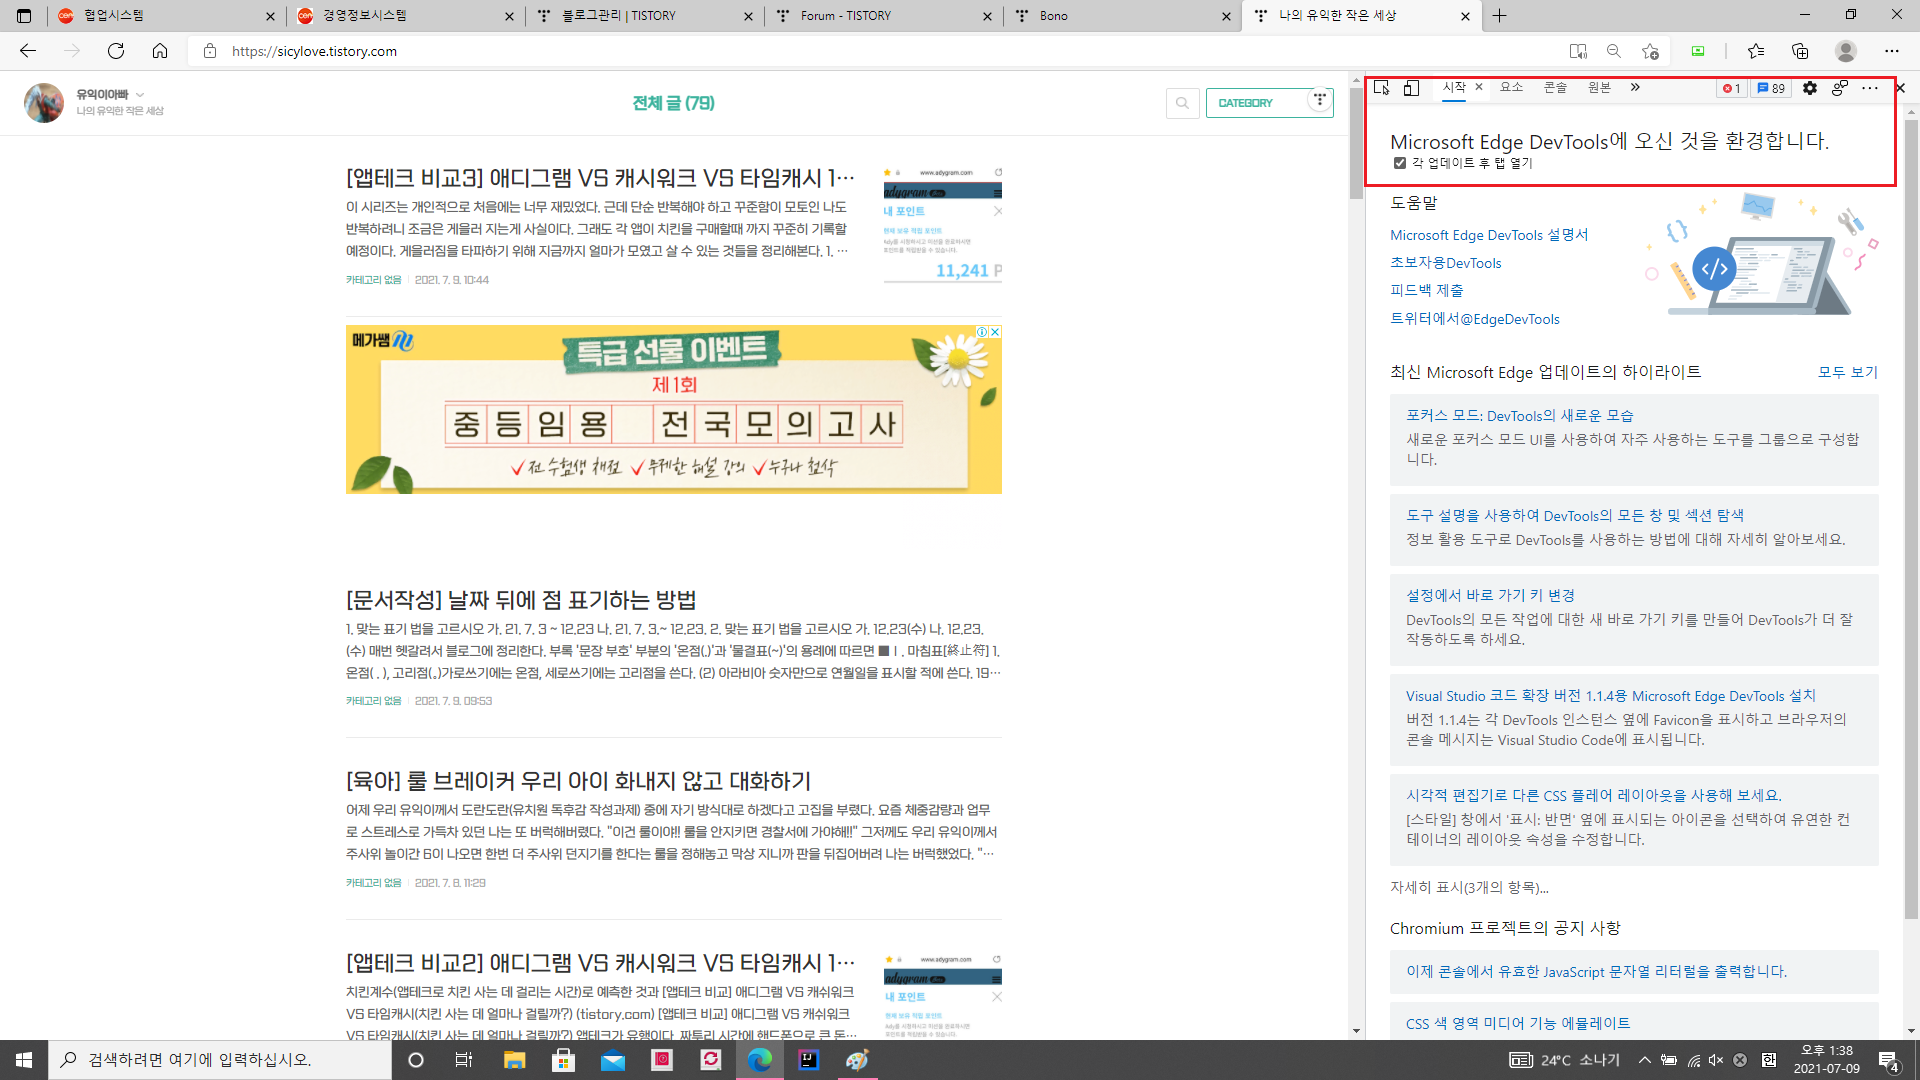Click the blog search box
The height and width of the screenshot is (1080, 1920).
point(1182,103)
